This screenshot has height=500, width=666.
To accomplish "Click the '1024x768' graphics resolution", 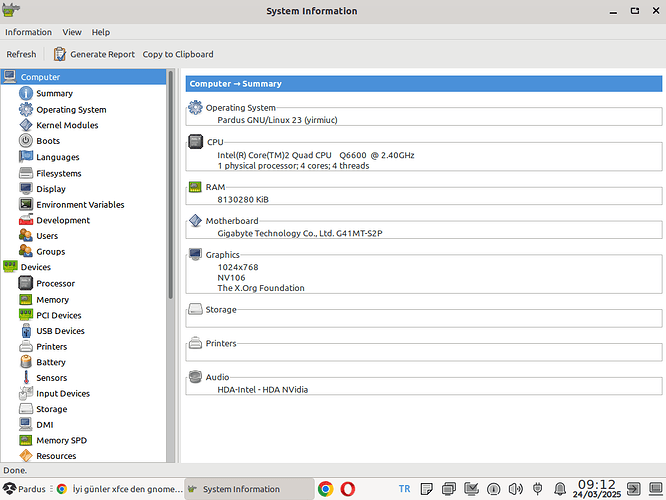I will [x=238, y=267].
